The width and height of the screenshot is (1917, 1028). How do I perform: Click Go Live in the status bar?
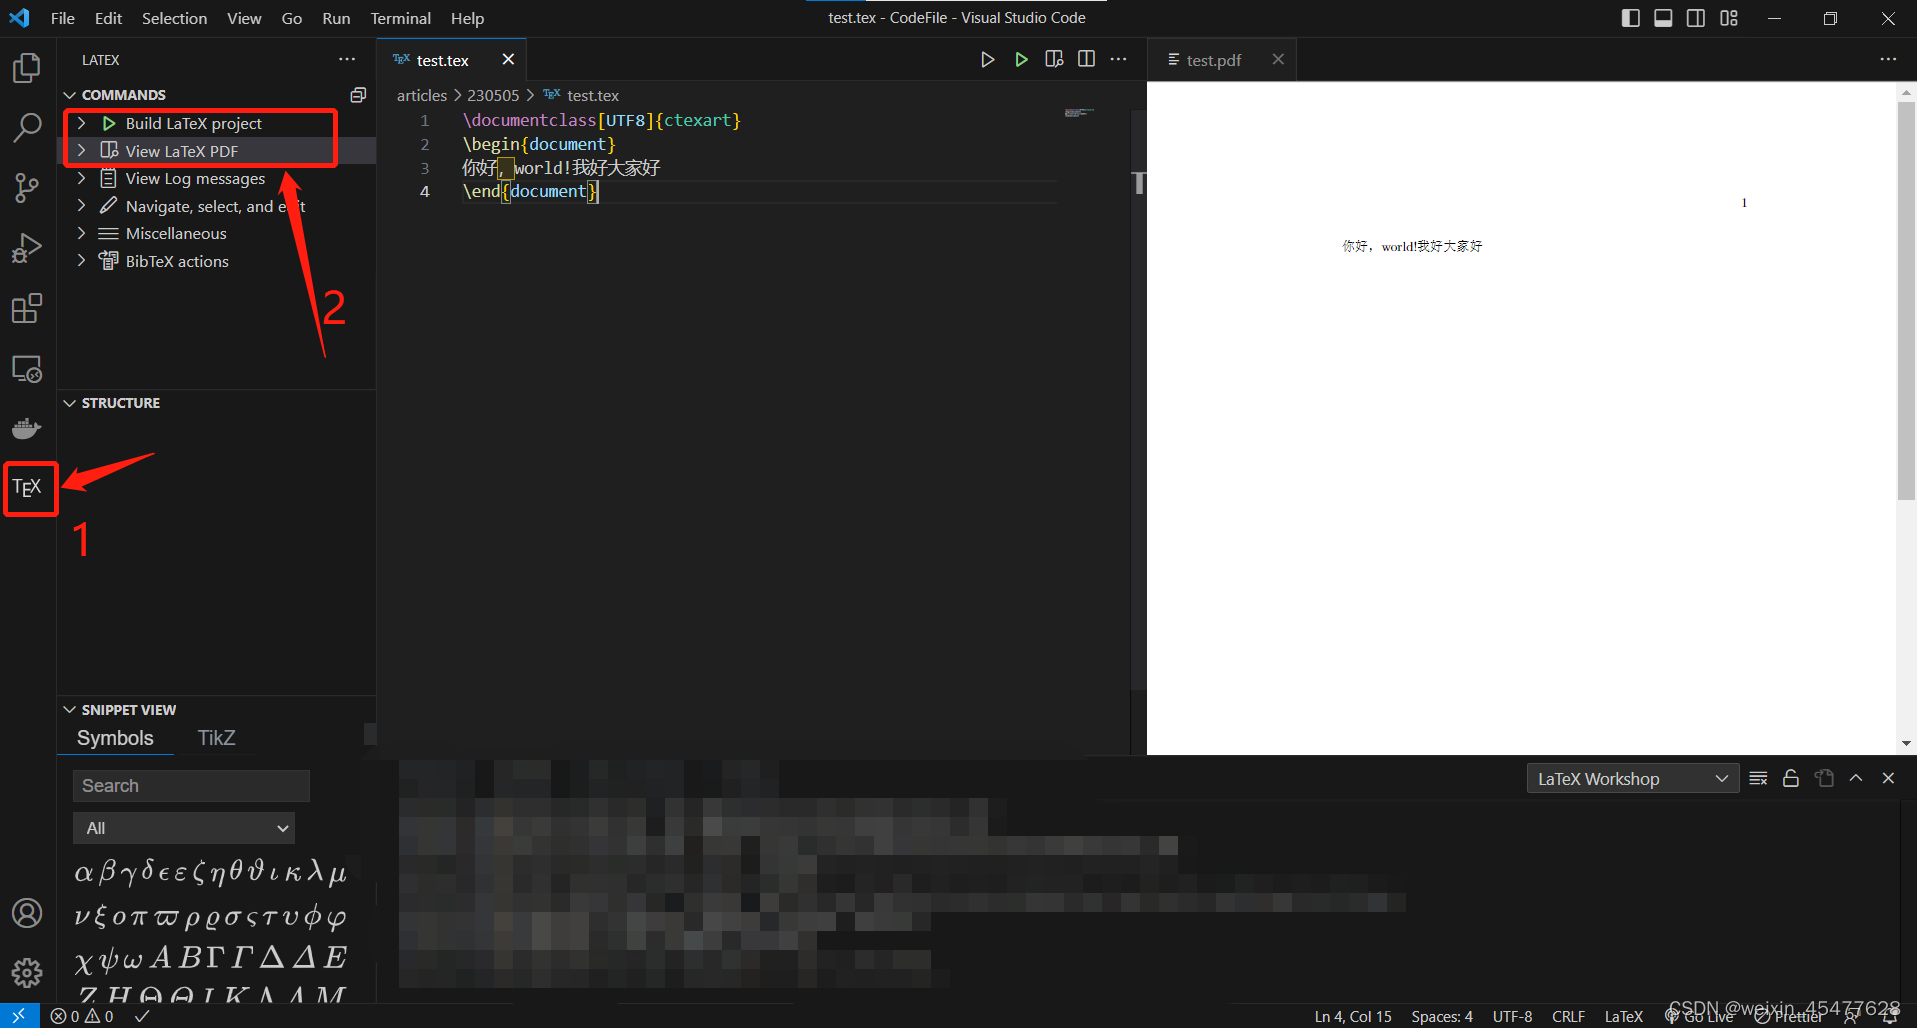click(x=1700, y=1016)
